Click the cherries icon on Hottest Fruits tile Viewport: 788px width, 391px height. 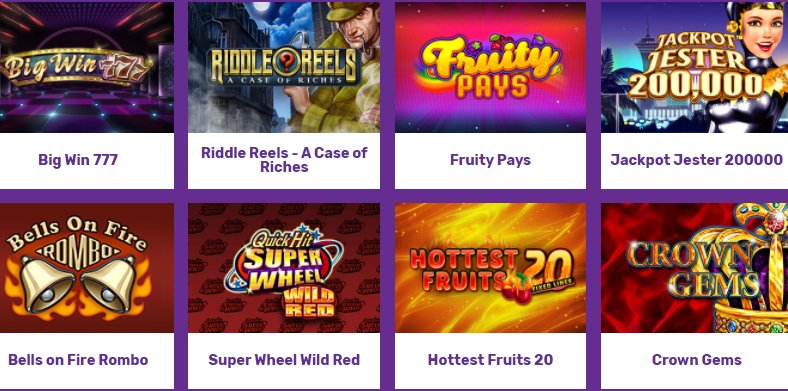517,291
